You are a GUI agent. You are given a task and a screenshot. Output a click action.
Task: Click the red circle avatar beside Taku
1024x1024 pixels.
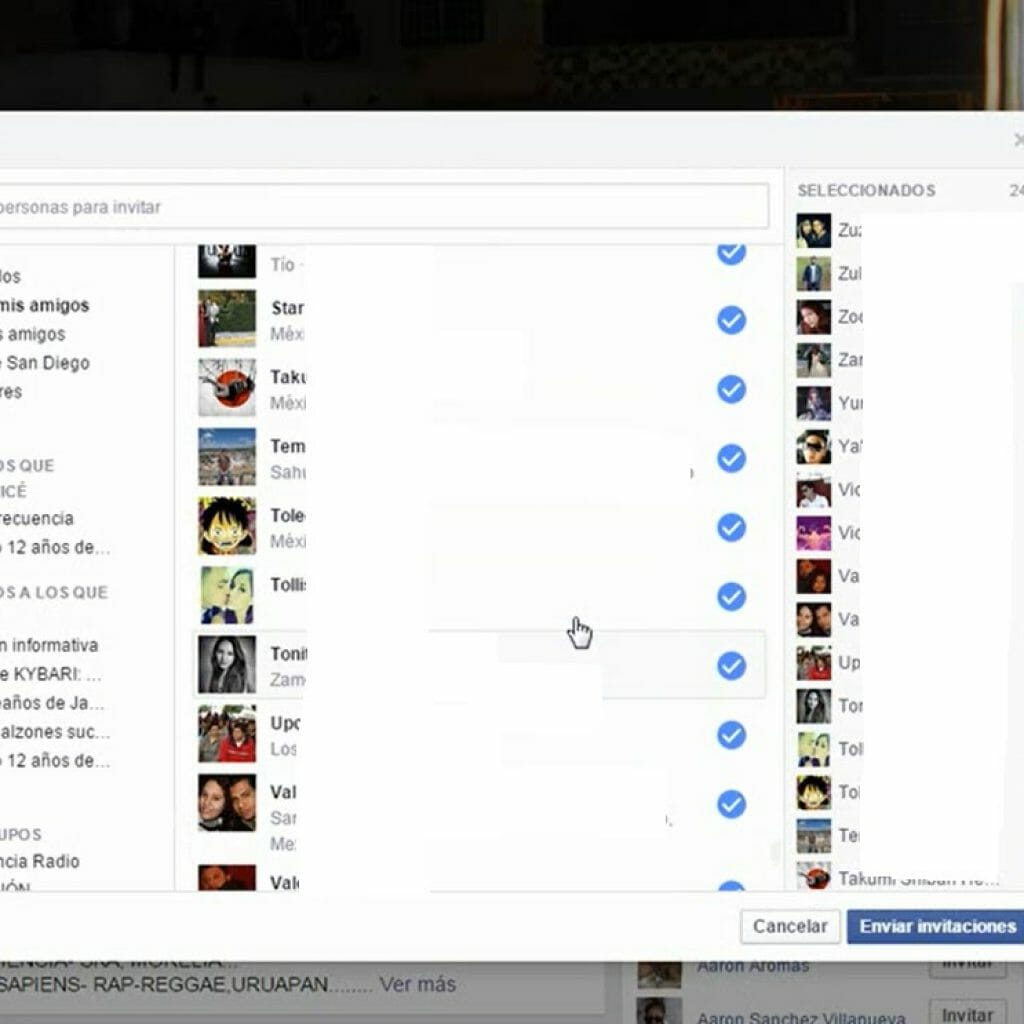[227, 388]
